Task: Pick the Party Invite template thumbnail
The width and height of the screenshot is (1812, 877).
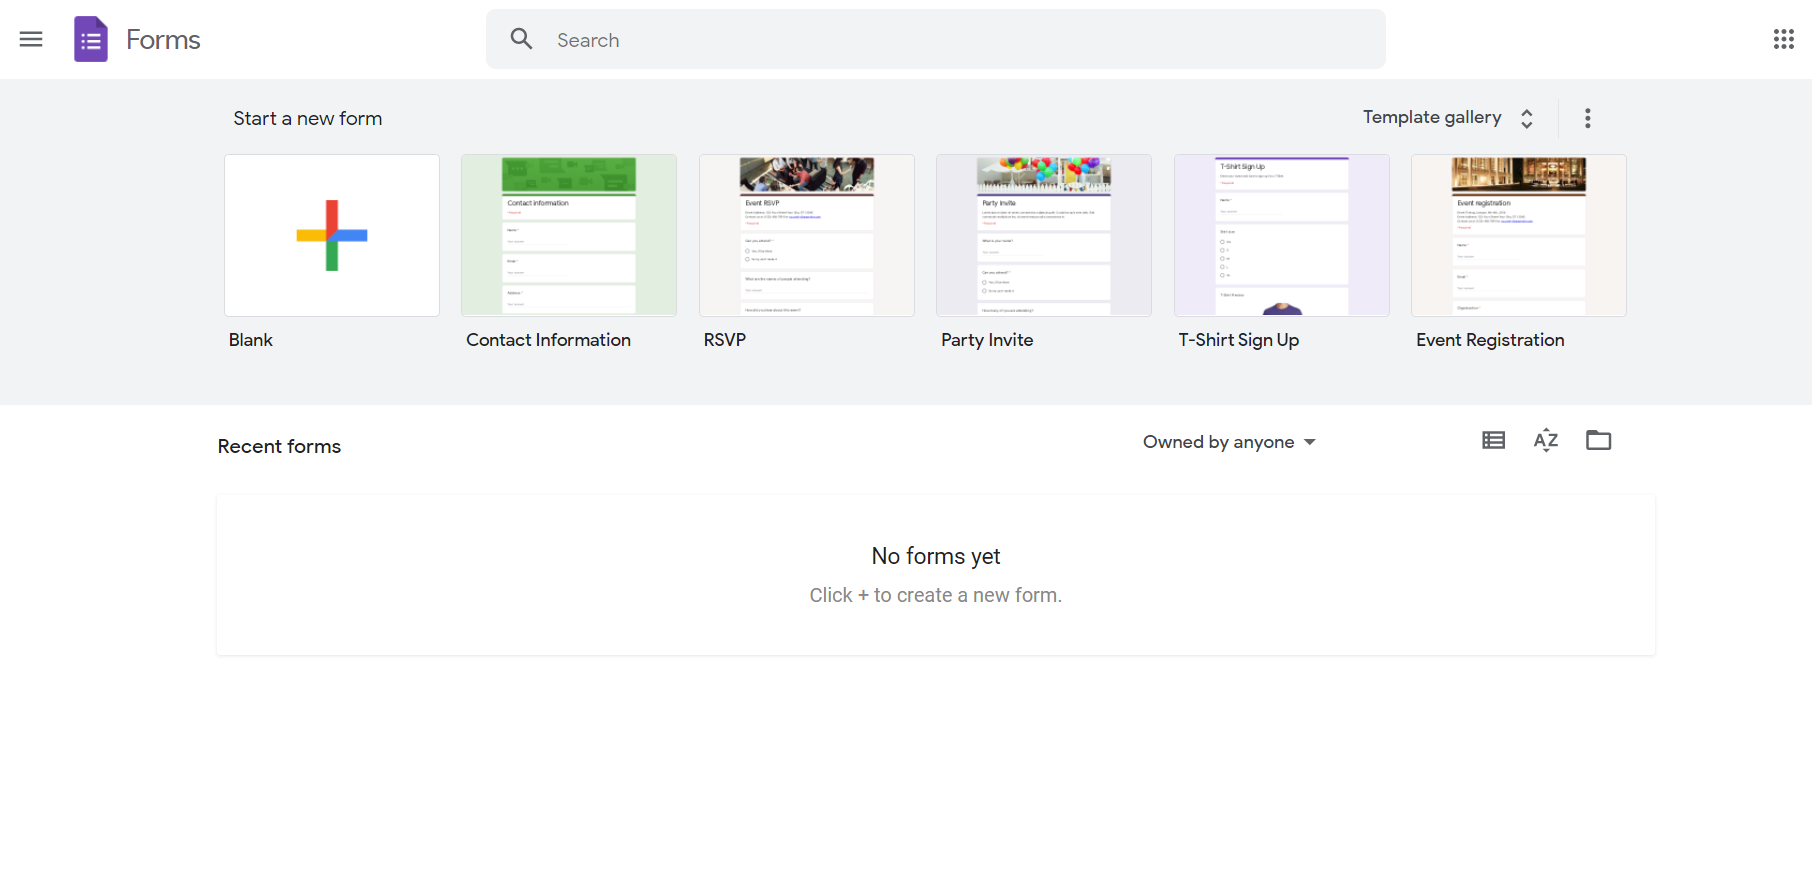Action: [1043, 236]
